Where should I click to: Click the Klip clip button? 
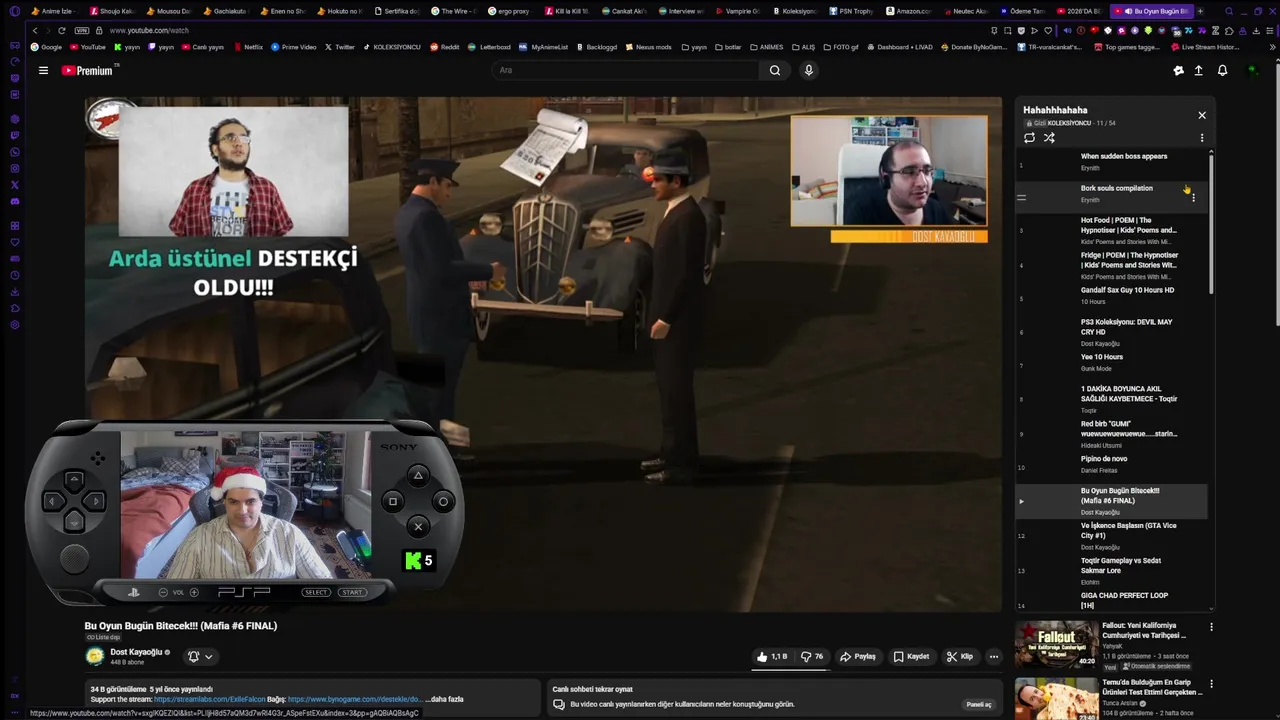[x=960, y=657]
